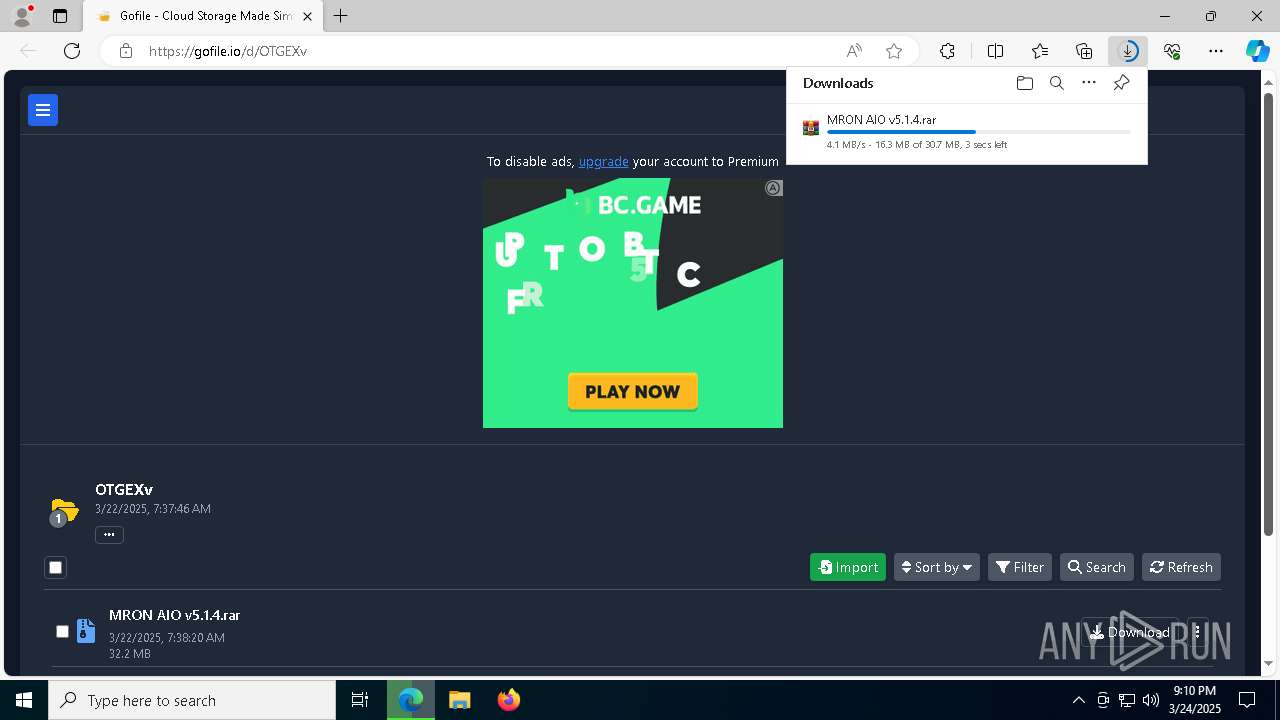The image size is (1280, 720).
Task: Open Browser essentials icon
Action: point(1172,51)
